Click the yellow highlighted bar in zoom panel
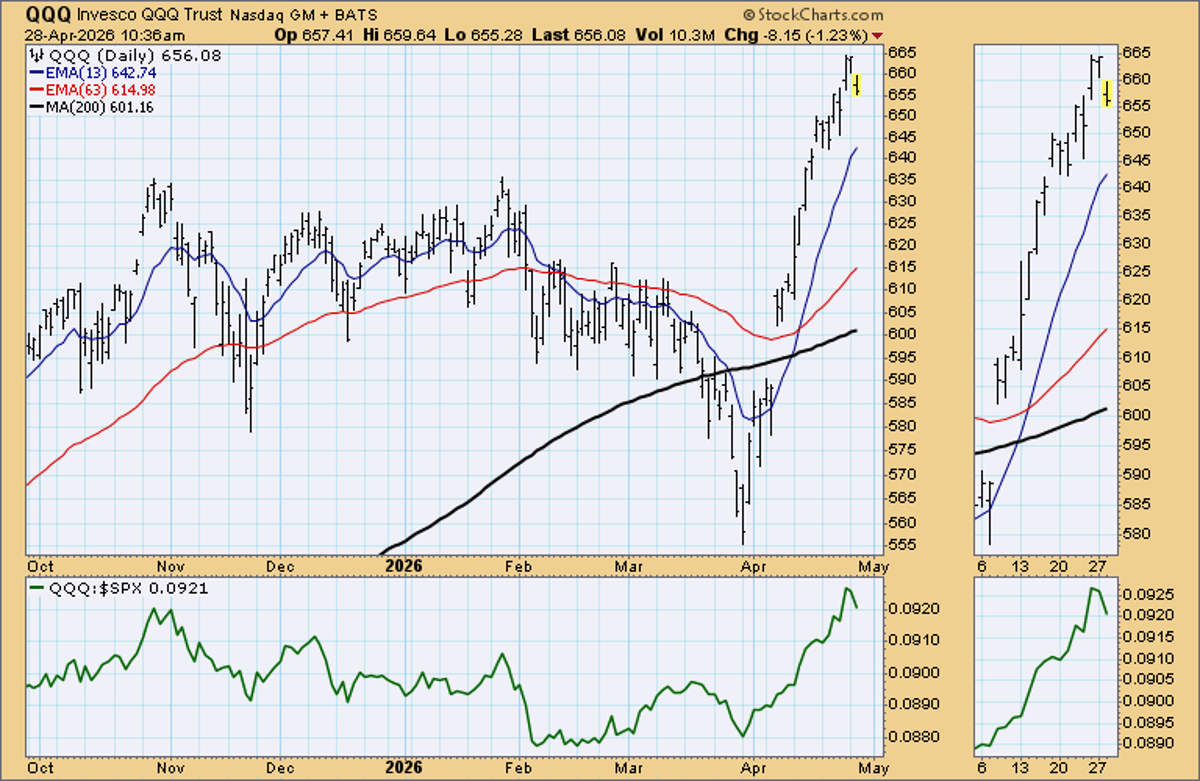This screenshot has height=781, width=1200. (x=1107, y=93)
